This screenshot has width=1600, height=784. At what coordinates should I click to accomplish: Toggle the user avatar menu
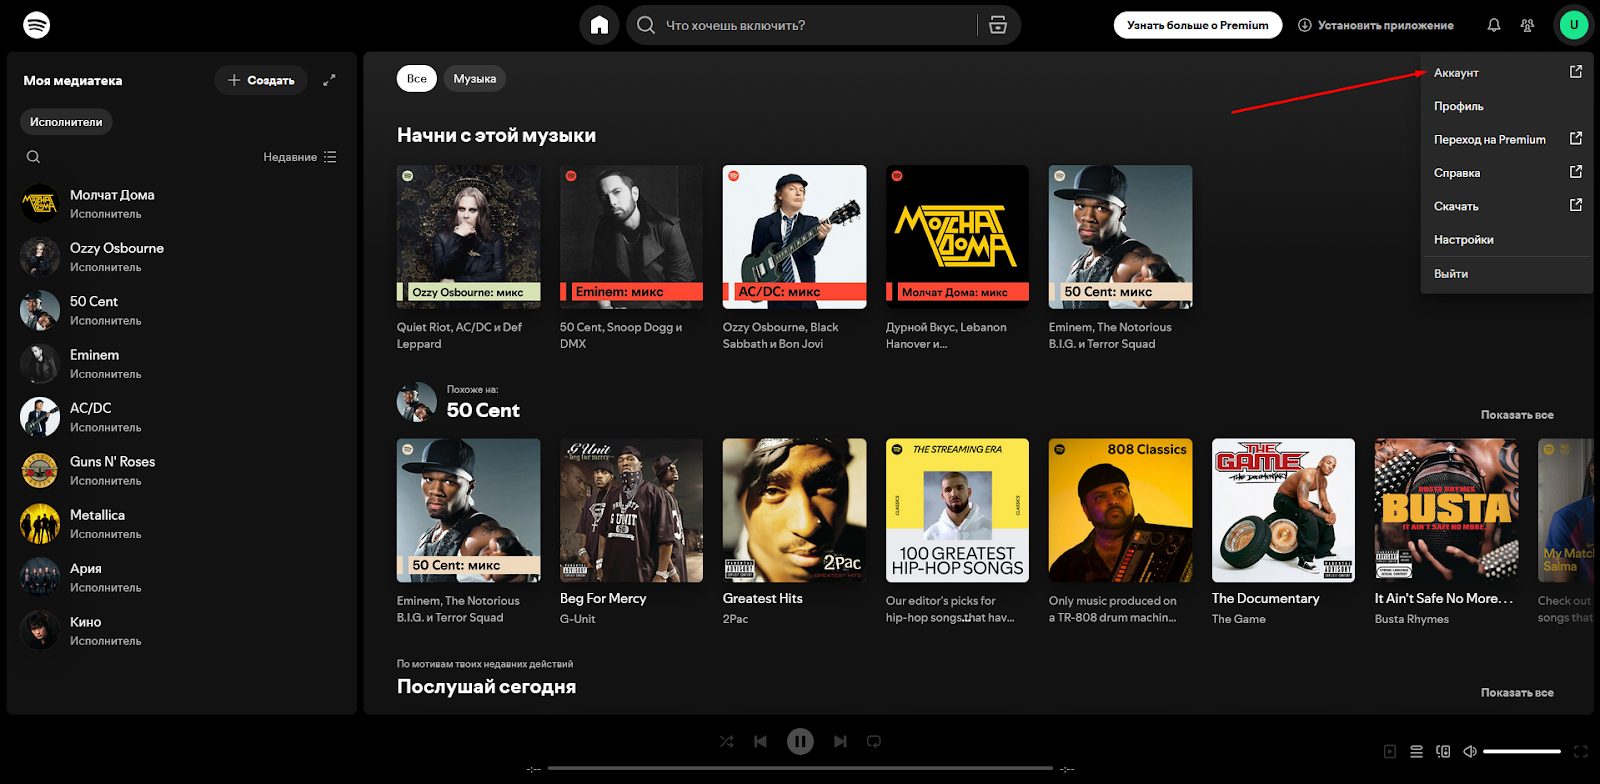(1573, 25)
